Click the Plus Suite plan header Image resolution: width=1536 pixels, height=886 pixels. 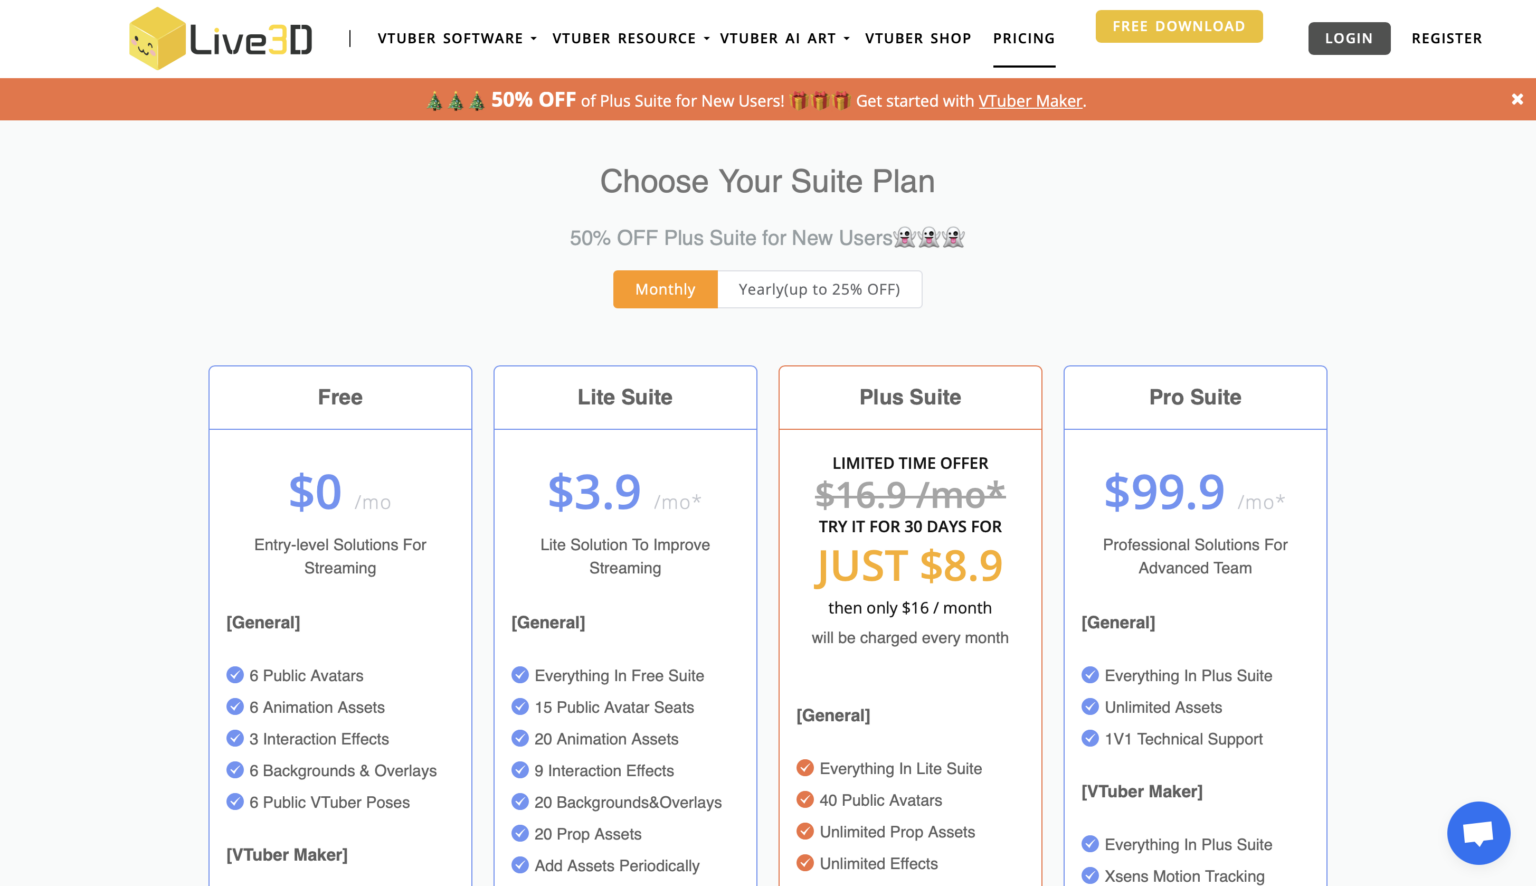[910, 397]
